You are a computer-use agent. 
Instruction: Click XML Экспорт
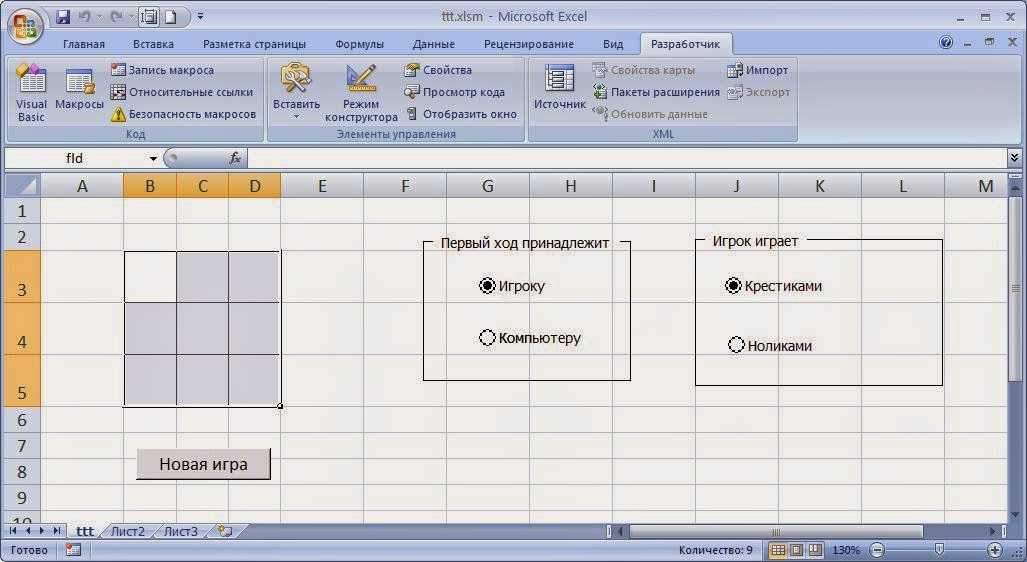click(x=759, y=92)
